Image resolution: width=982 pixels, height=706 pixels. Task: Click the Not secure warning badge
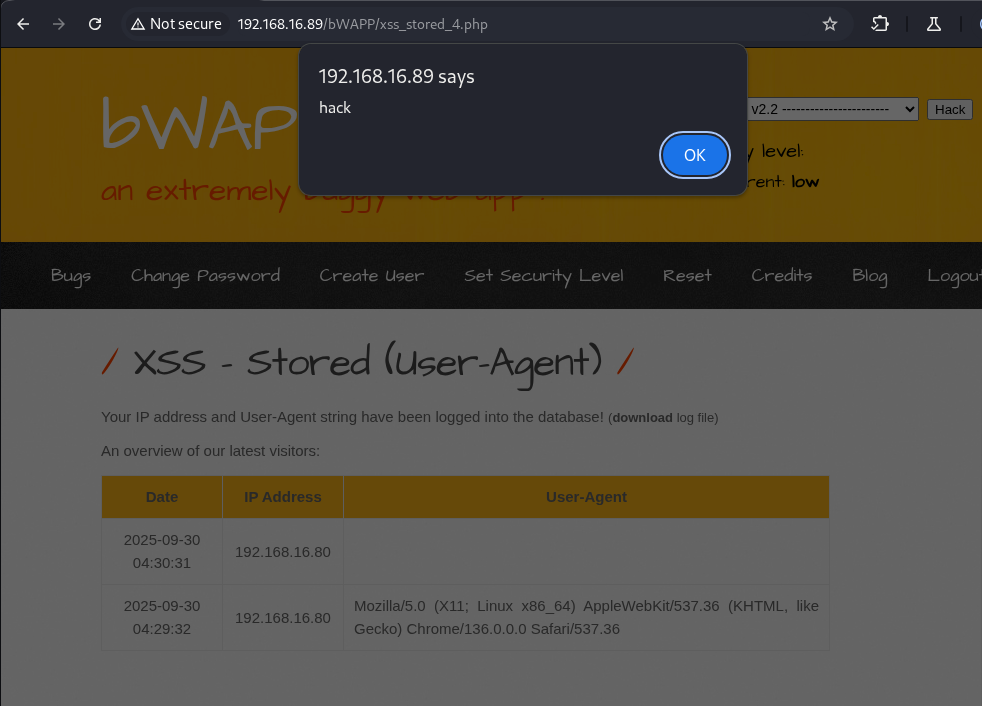[x=176, y=24]
